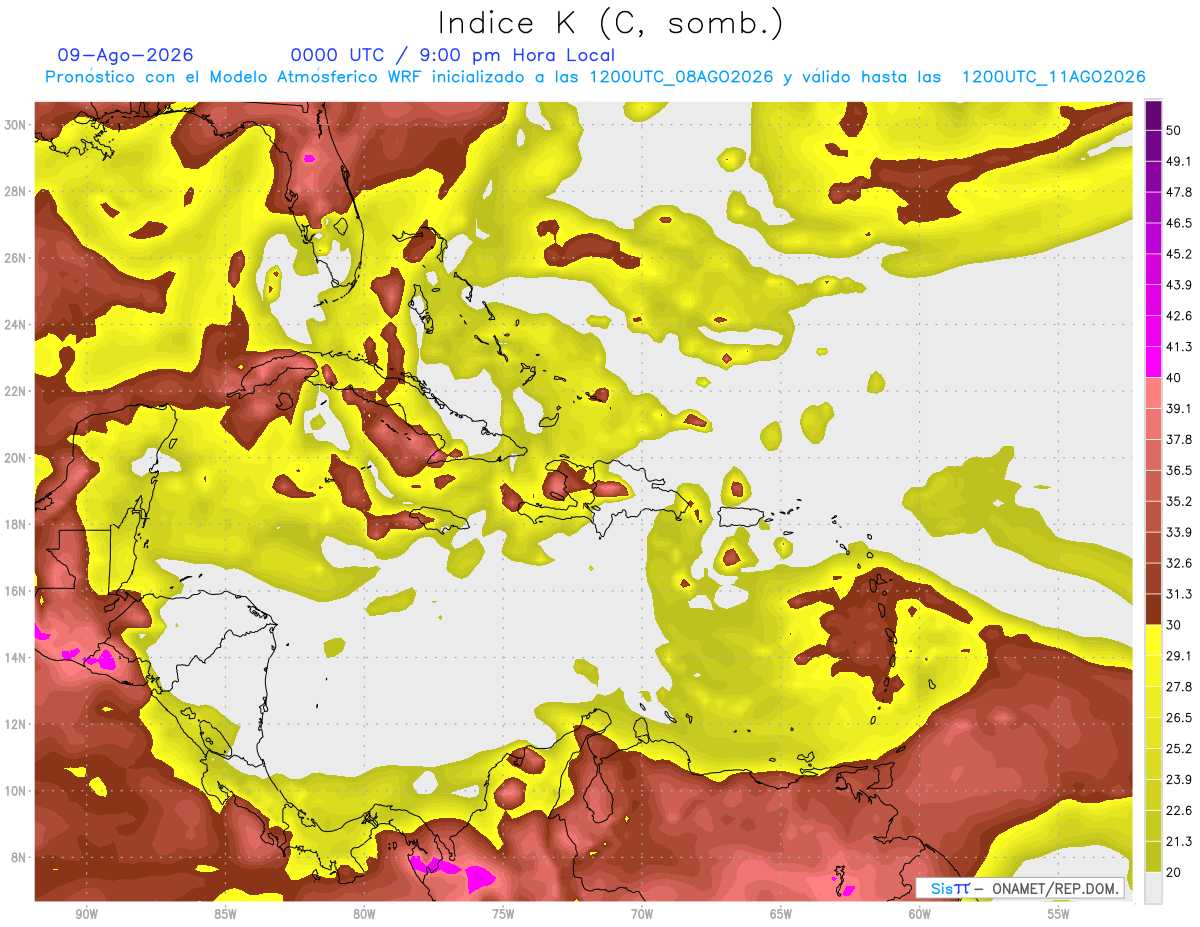Click the colorbar value '49.1'
The width and height of the screenshot is (1200, 927).
[x=1178, y=161]
